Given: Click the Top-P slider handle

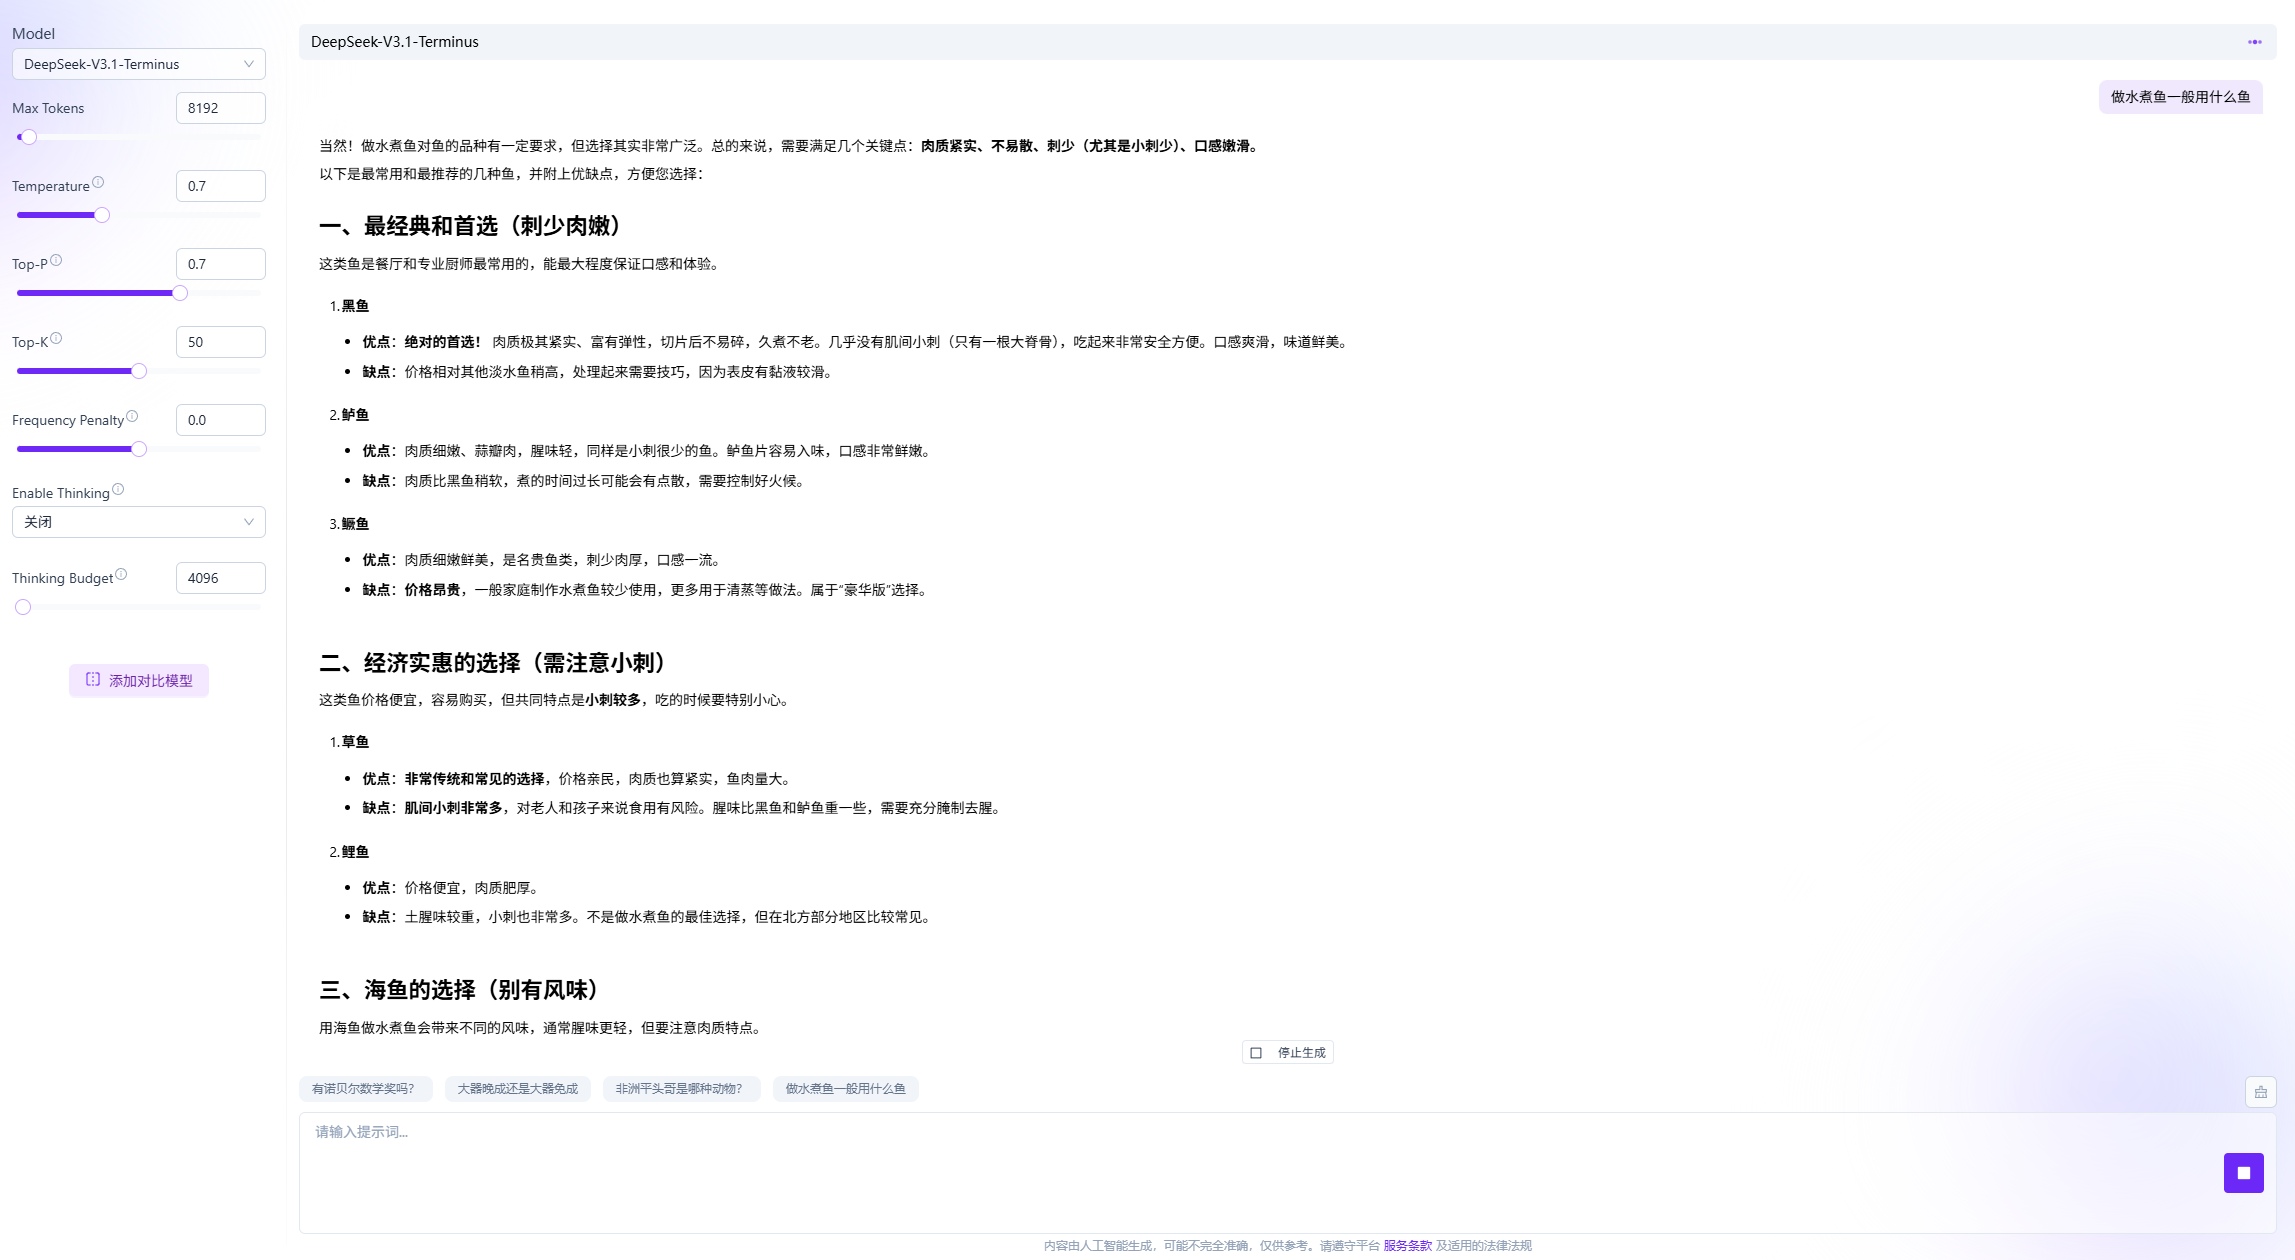Looking at the screenshot, I should [180, 293].
